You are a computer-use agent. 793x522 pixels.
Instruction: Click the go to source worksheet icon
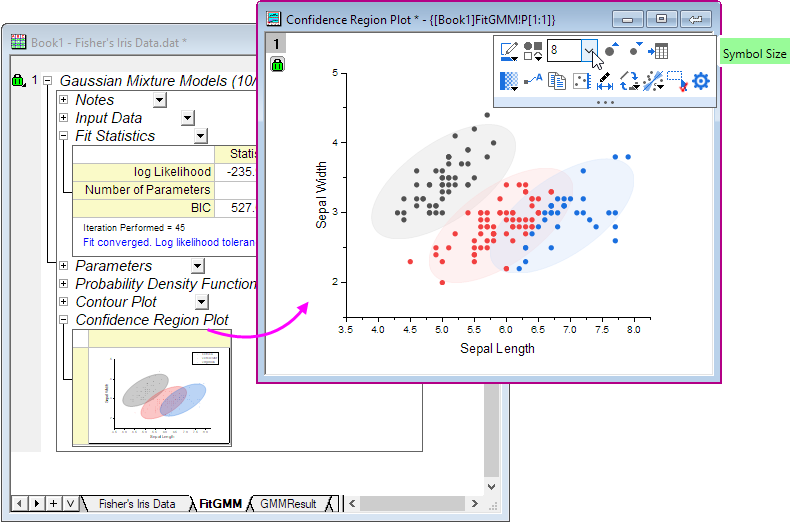pos(658,51)
